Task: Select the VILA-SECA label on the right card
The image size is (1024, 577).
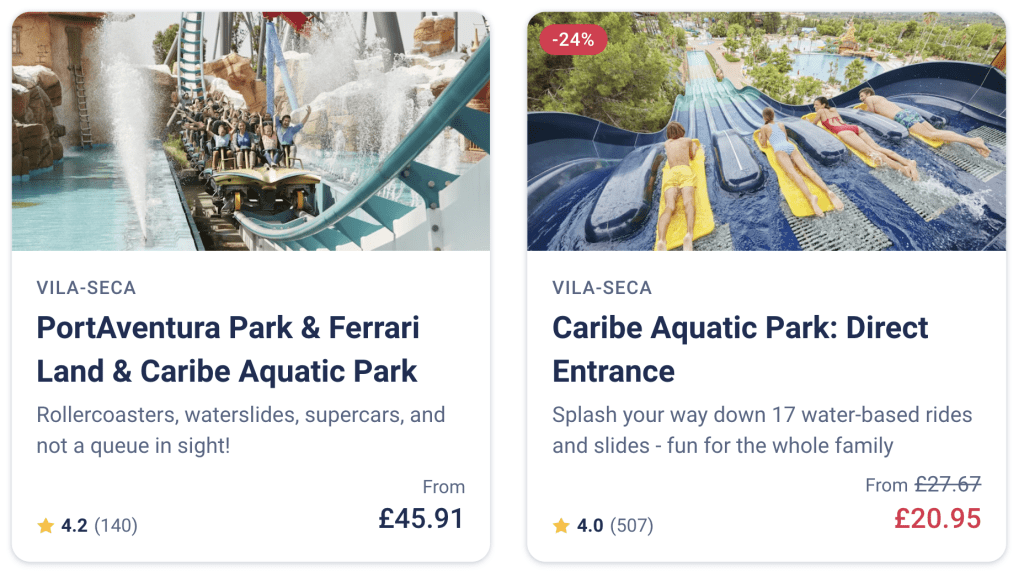Action: pyautogui.click(x=601, y=287)
